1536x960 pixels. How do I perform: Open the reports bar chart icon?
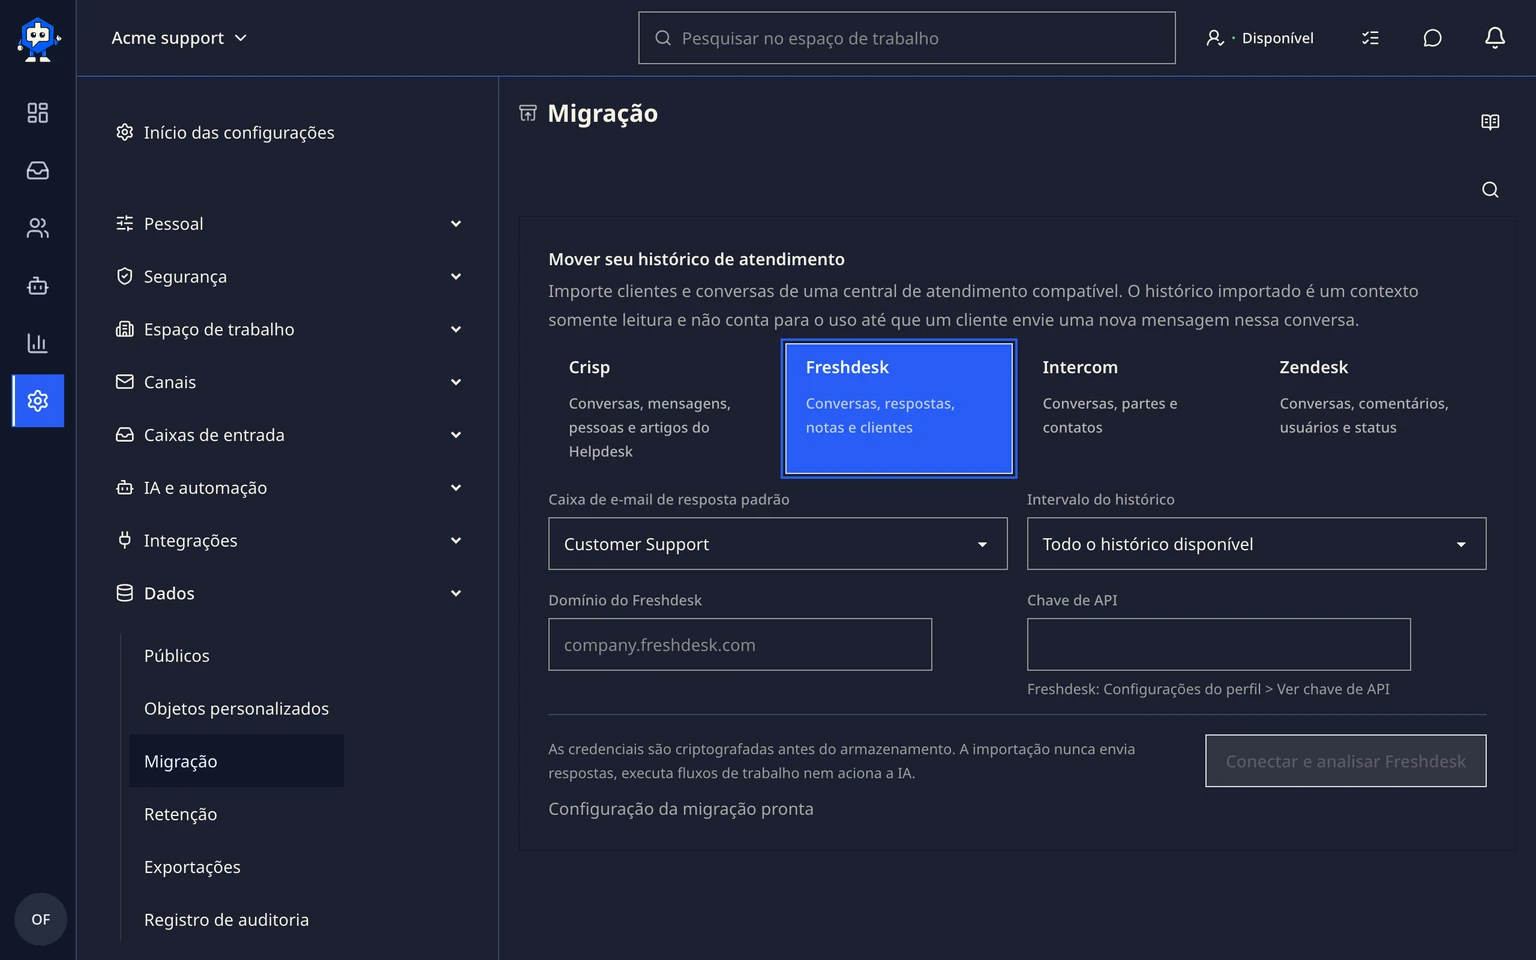(38, 343)
